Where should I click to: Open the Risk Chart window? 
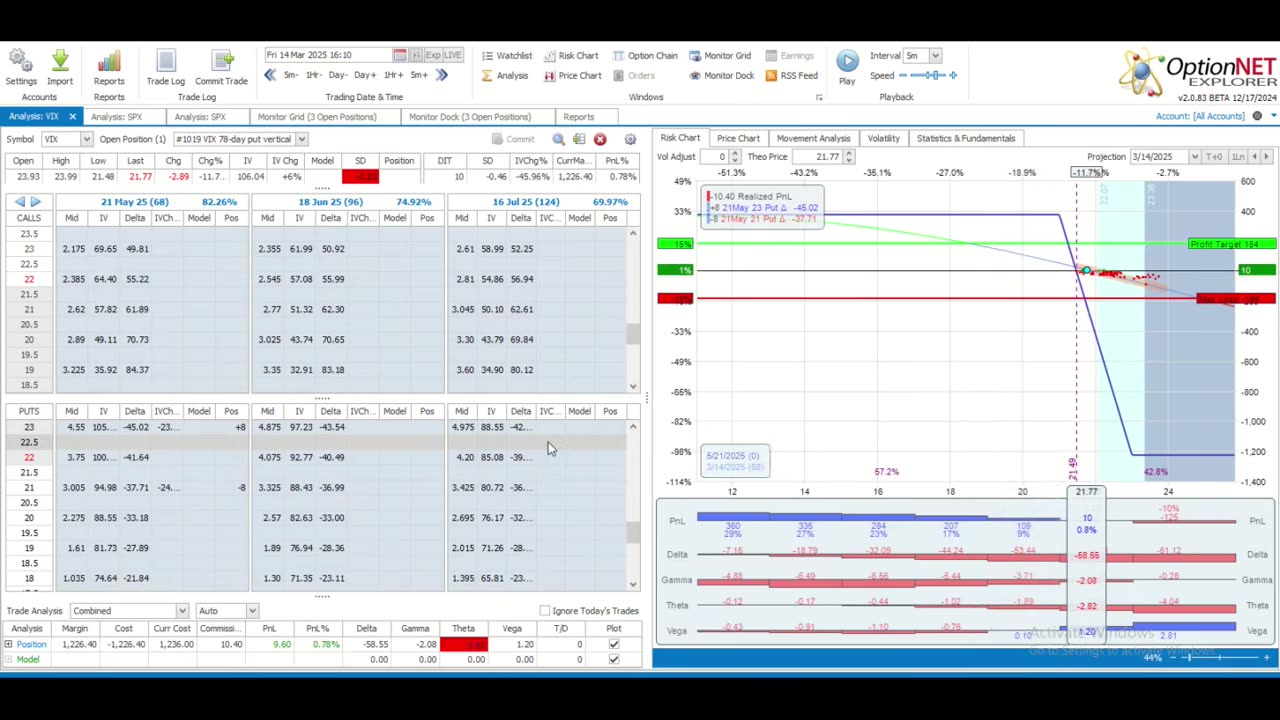coord(571,56)
